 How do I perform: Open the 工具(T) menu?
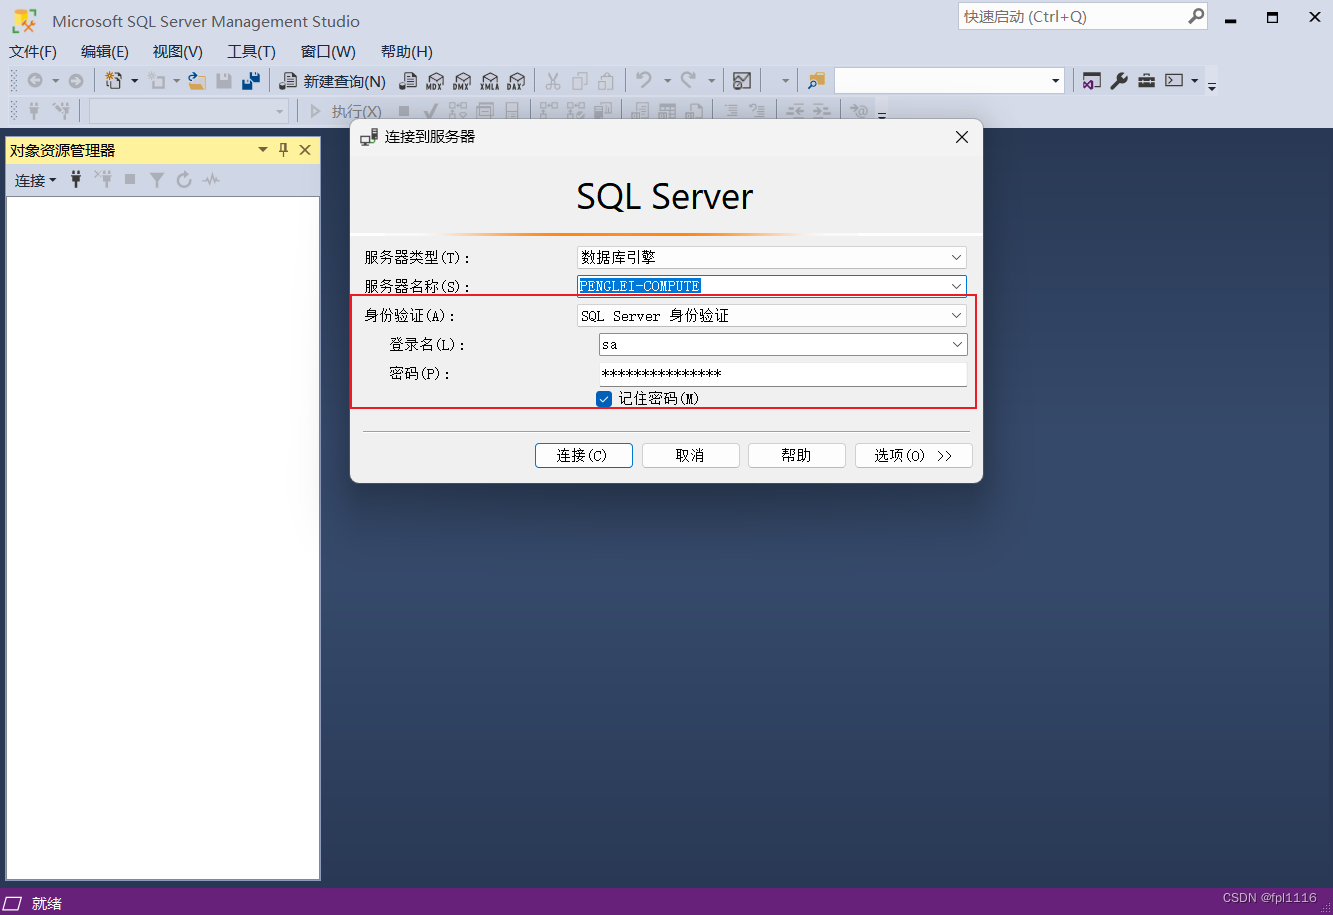(249, 51)
